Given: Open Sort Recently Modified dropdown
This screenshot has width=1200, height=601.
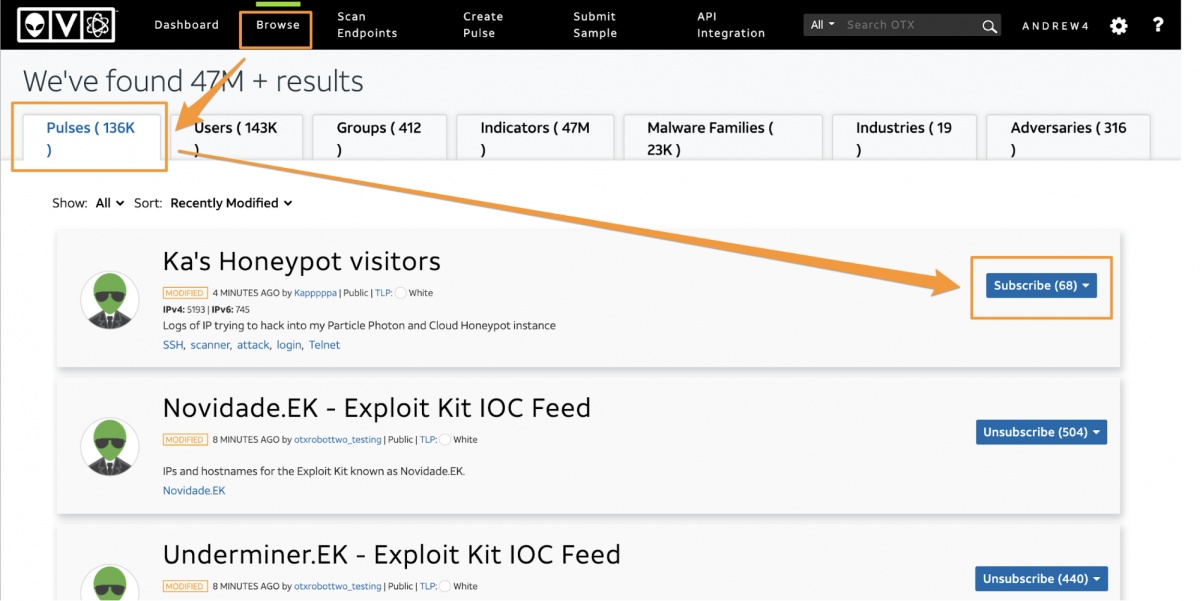Looking at the screenshot, I should pos(231,203).
